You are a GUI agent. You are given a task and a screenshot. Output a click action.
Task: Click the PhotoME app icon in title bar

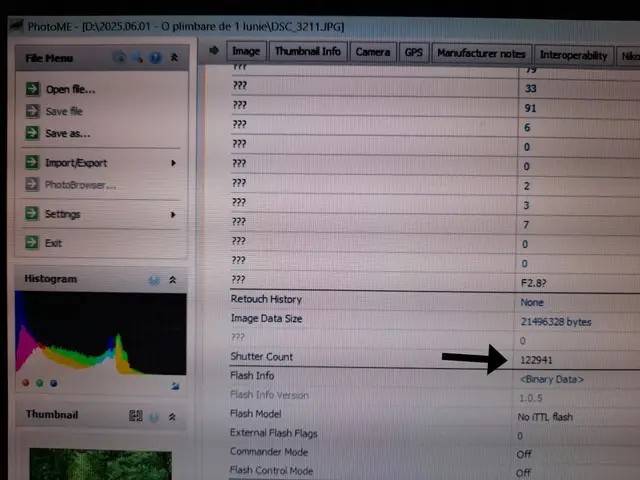(16, 26)
